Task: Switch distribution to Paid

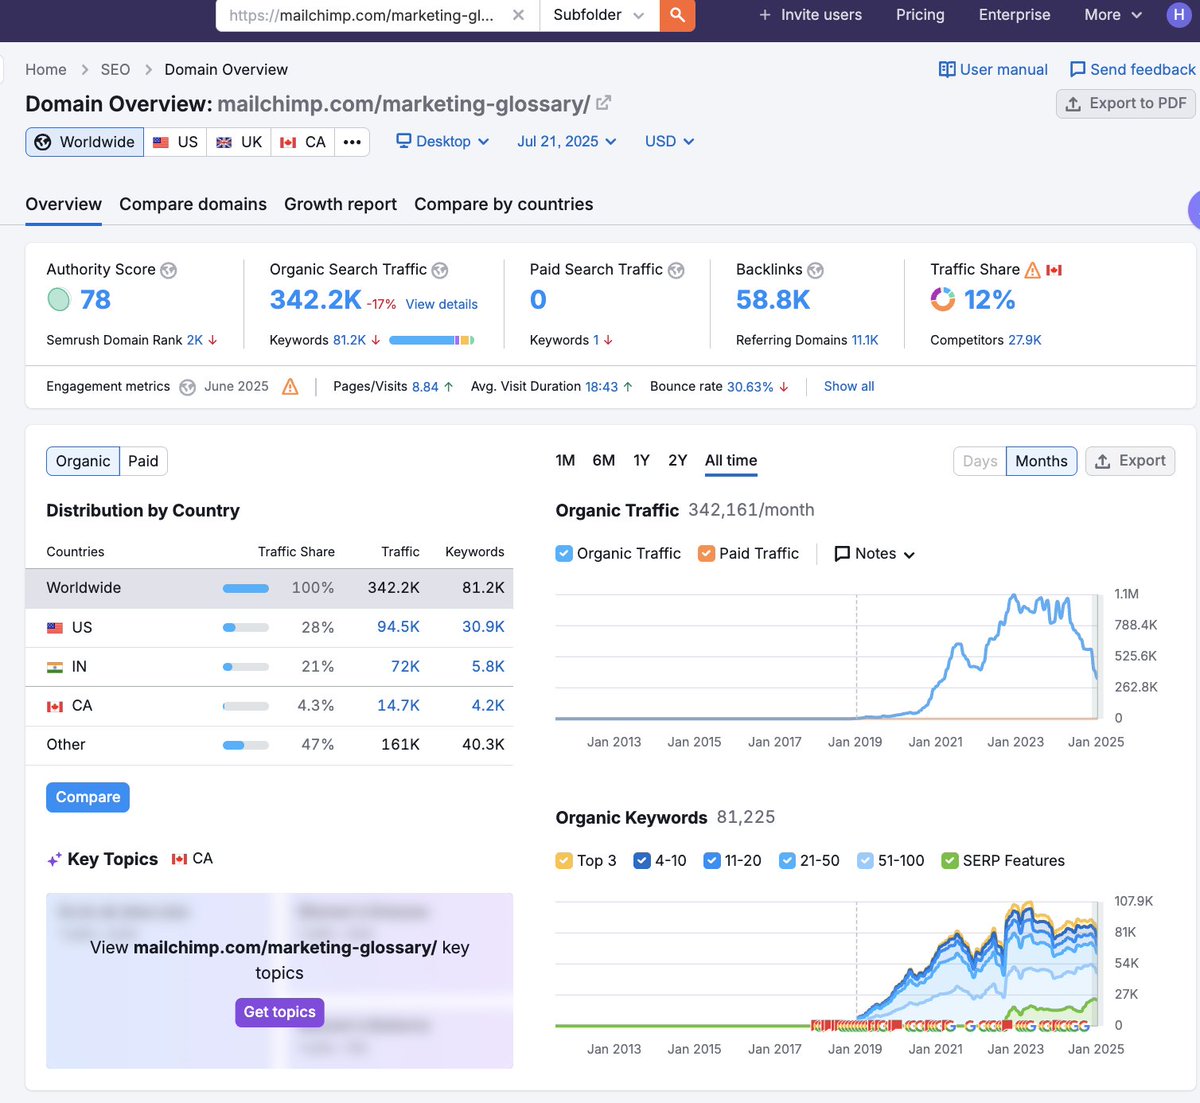Action: pyautogui.click(x=143, y=461)
